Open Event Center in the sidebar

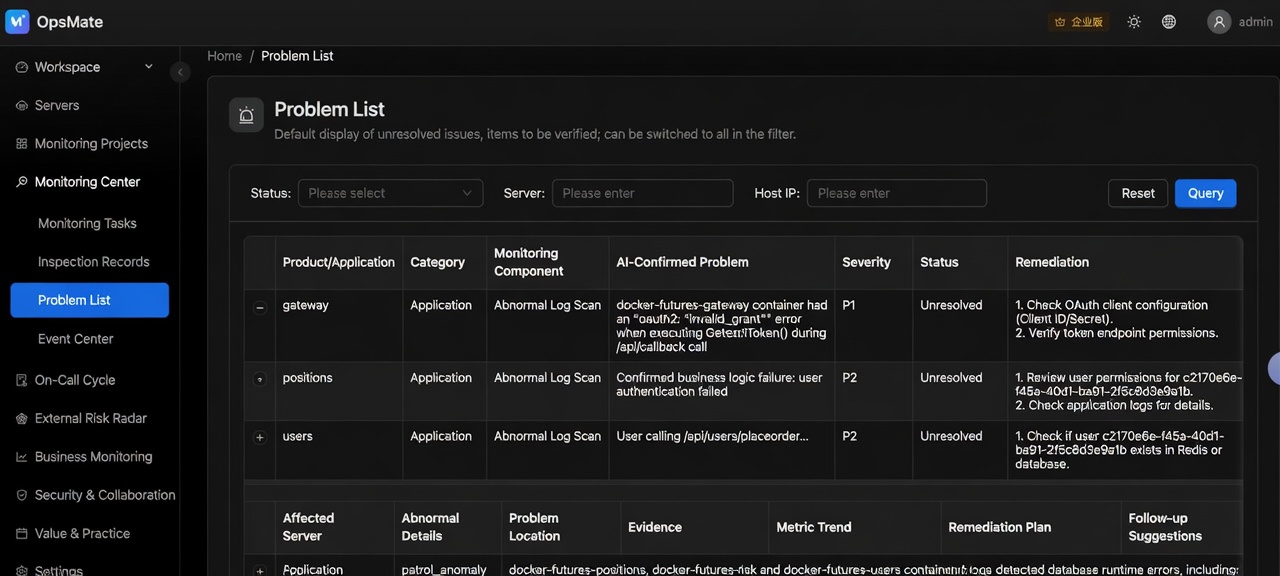point(76,339)
